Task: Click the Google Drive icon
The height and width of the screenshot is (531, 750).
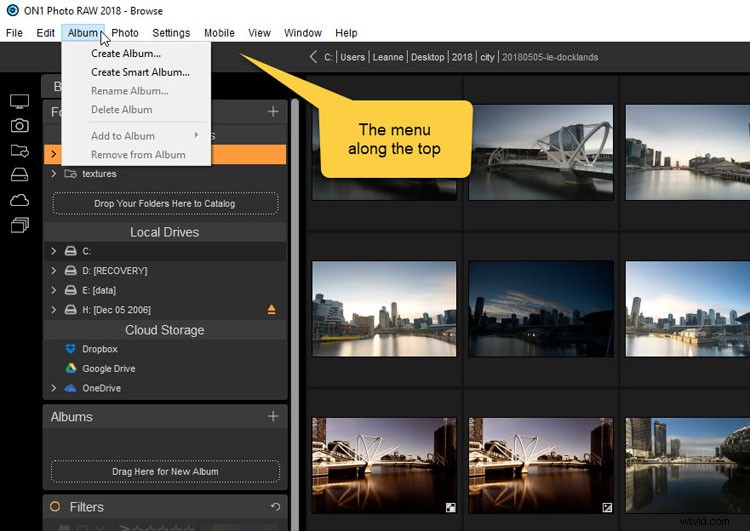Action: [x=71, y=368]
